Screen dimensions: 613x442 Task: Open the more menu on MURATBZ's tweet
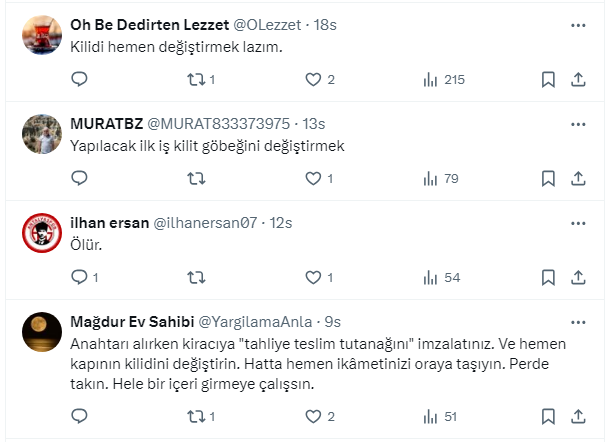(x=578, y=123)
